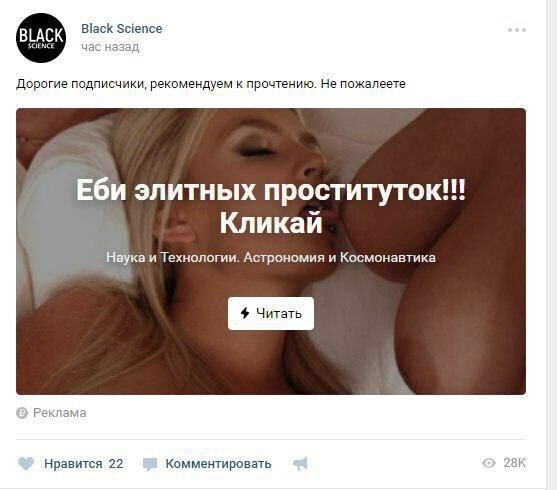Toggle the "Нравится" like label
The width and height of the screenshot is (557, 490).
pyautogui.click(x=73, y=464)
